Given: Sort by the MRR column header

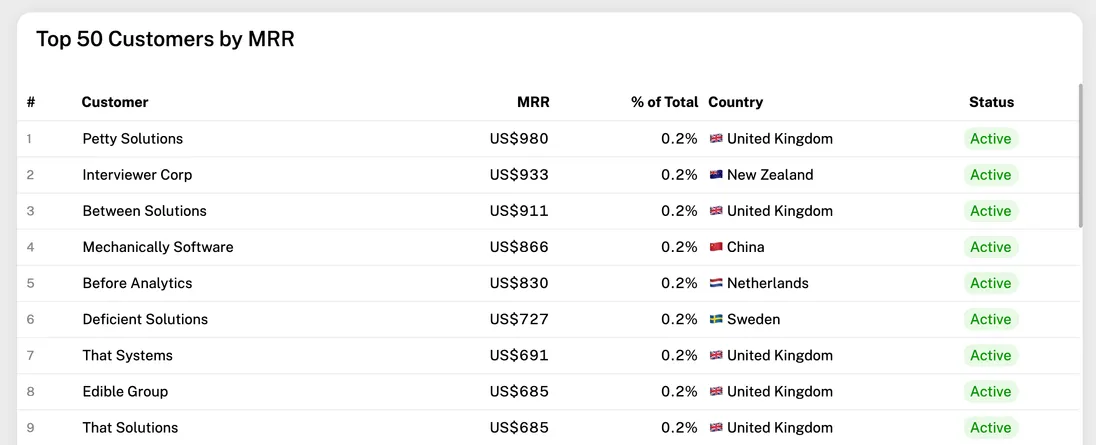Looking at the screenshot, I should (533, 102).
